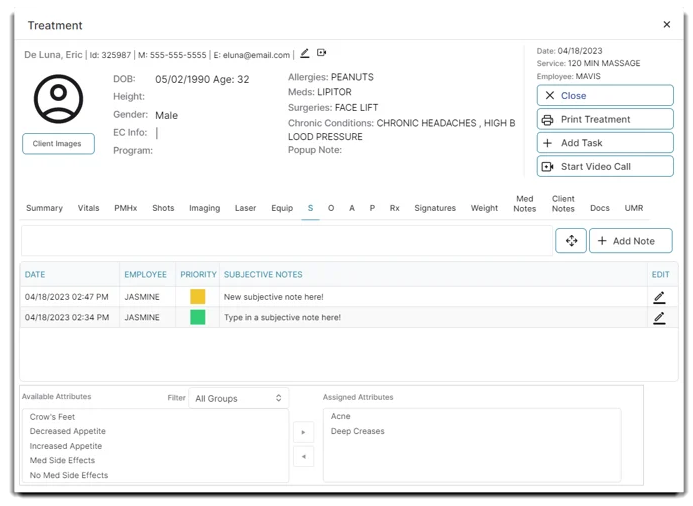Edit the 02:34 PM subjective note
Viewport: 693px width, 506px height.
tap(659, 317)
